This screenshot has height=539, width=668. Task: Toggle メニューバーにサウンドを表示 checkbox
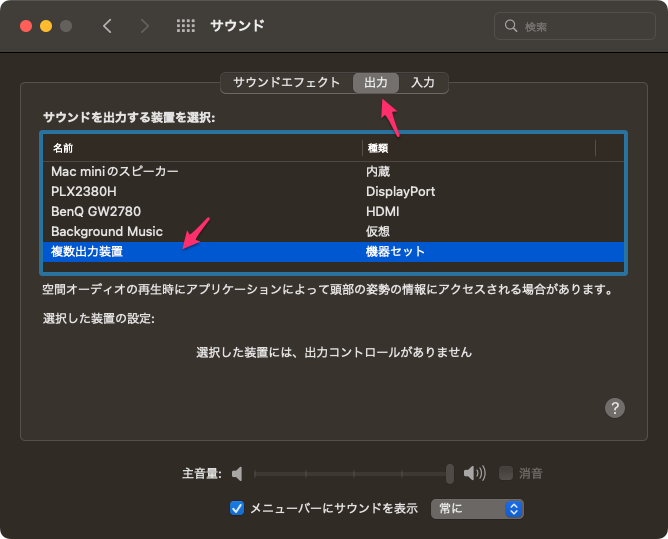coord(237,508)
